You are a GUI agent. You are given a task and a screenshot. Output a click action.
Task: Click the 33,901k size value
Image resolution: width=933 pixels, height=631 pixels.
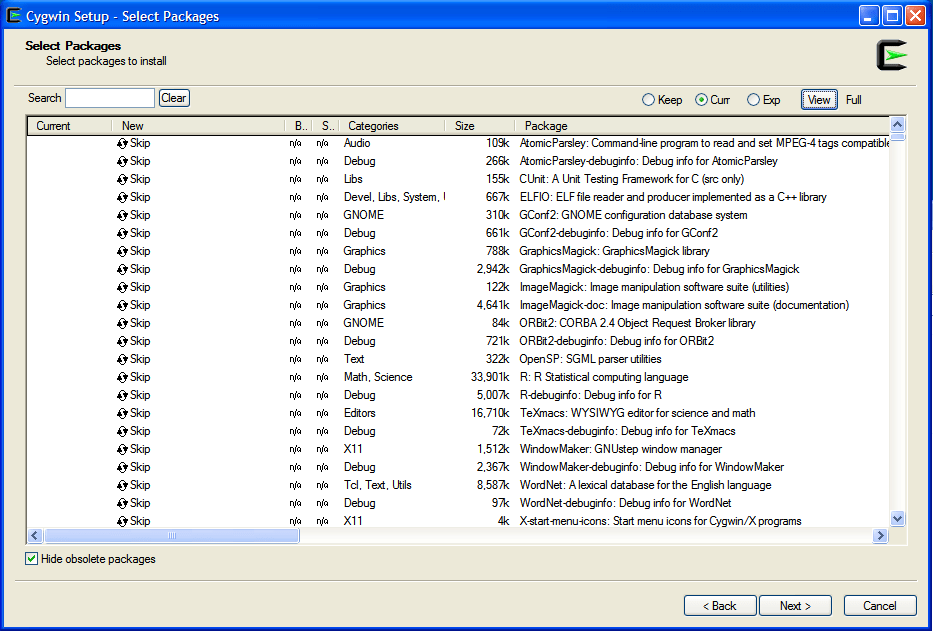tap(490, 377)
